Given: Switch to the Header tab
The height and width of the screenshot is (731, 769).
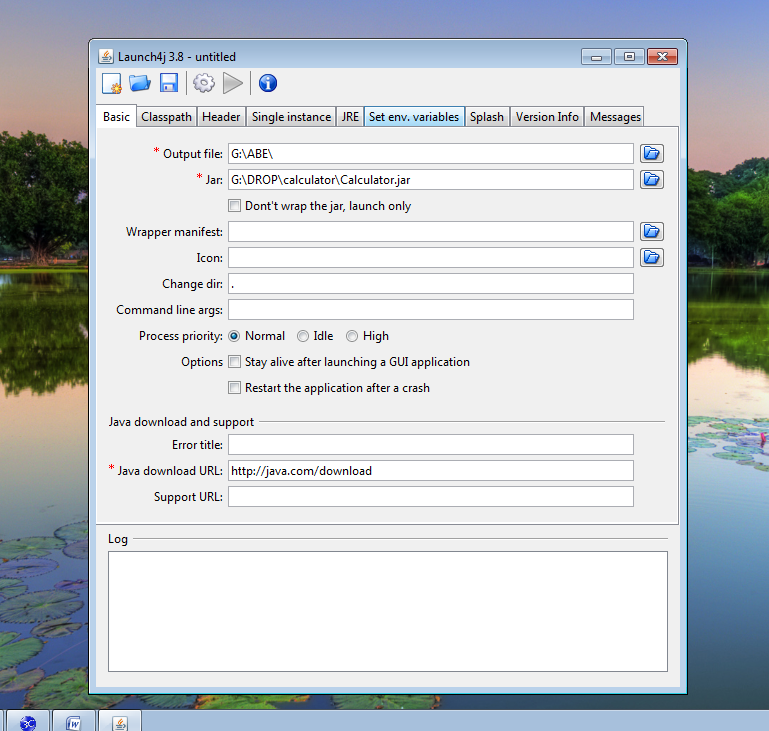Looking at the screenshot, I should coord(221,117).
